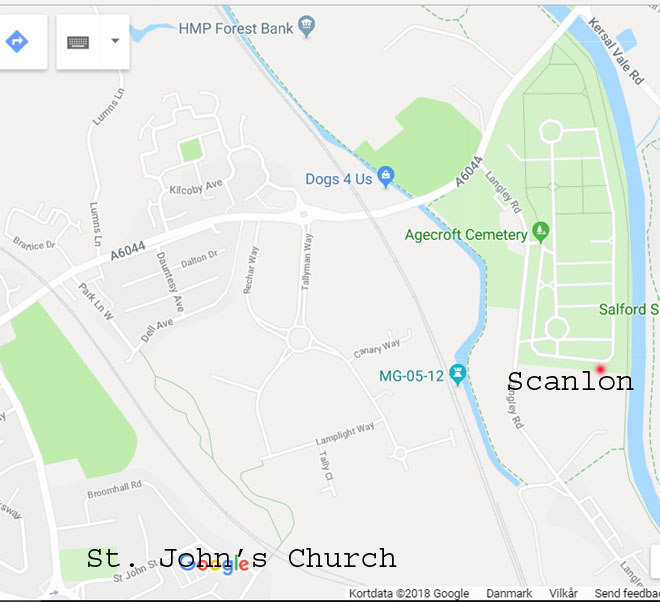The height and width of the screenshot is (602, 660).
Task: Open the Google logo link
Action: point(214,564)
